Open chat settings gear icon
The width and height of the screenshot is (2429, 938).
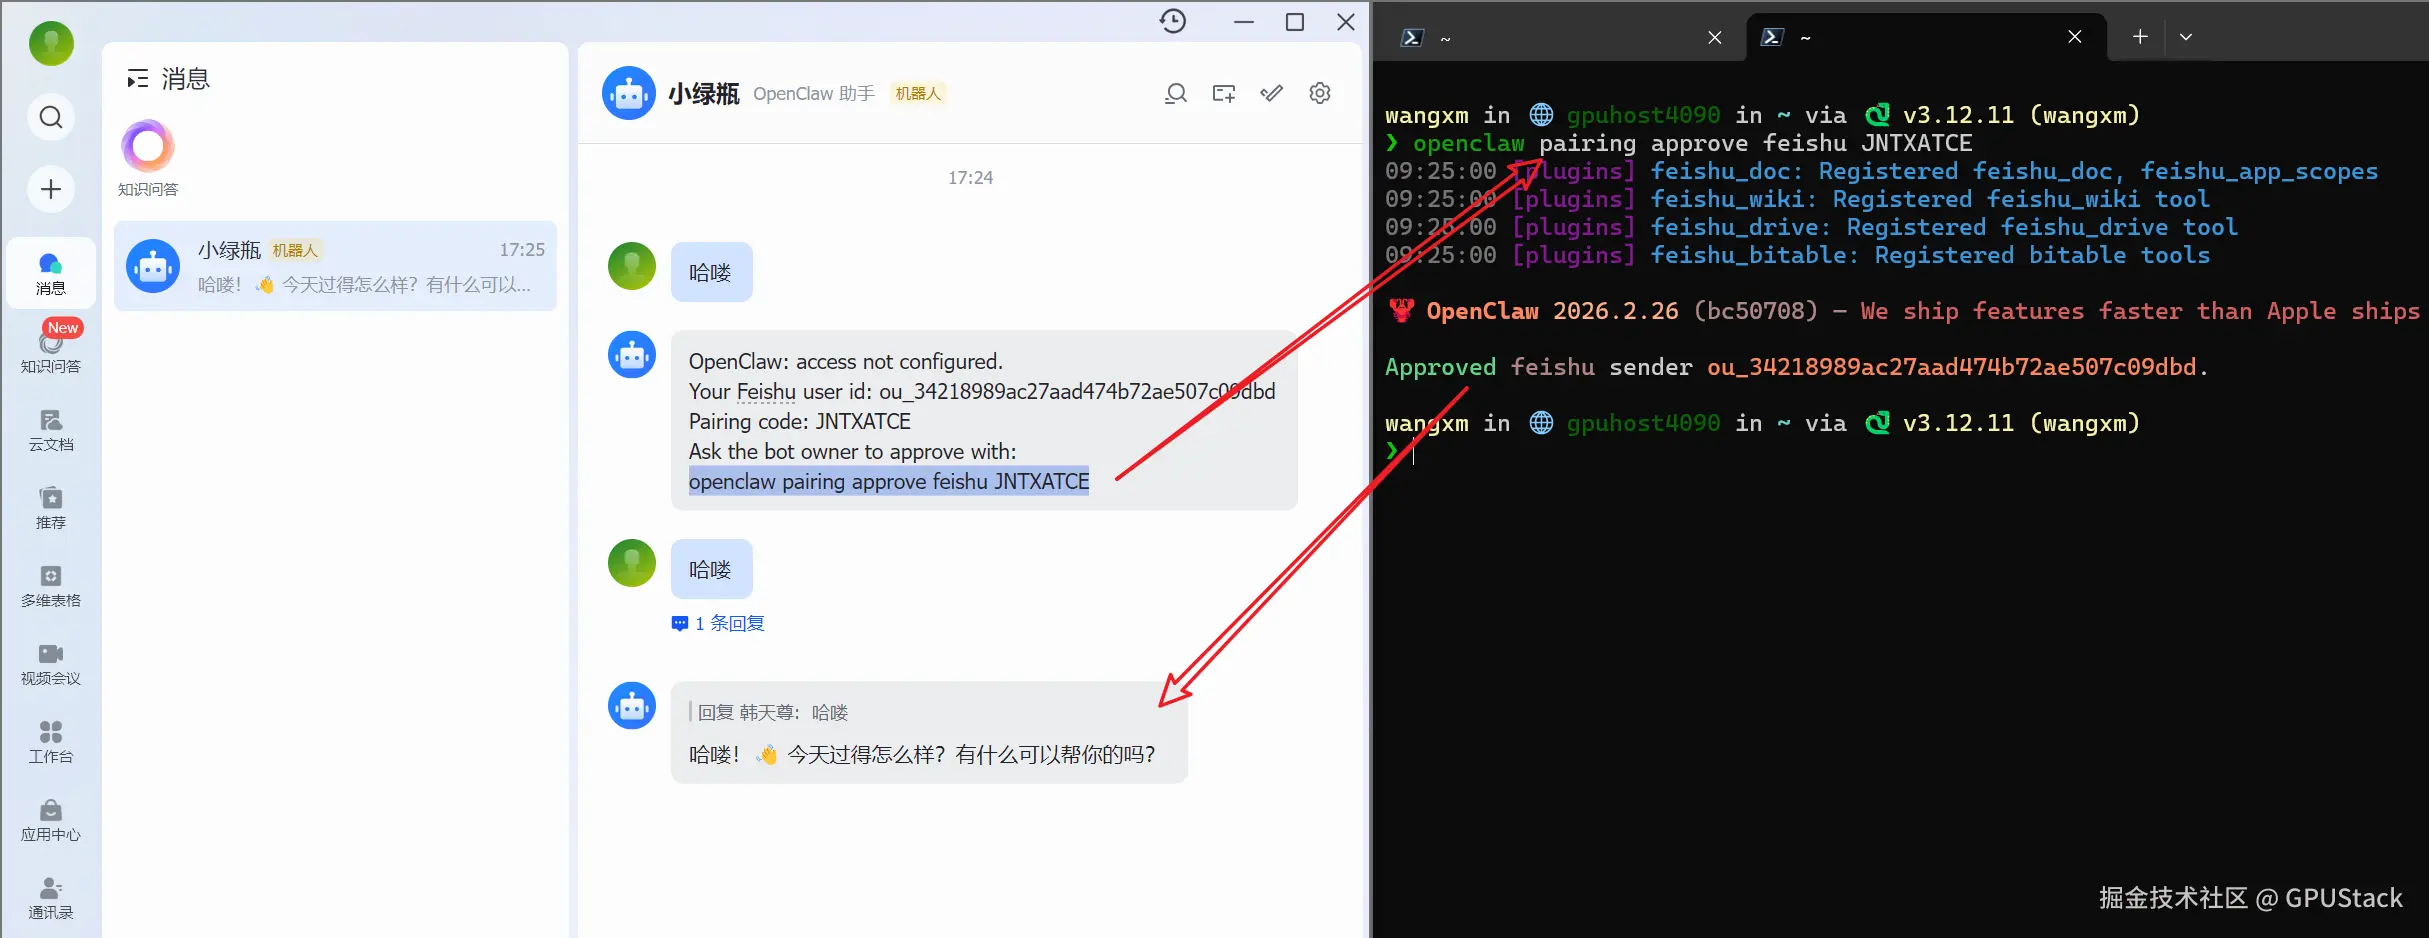click(x=1320, y=93)
